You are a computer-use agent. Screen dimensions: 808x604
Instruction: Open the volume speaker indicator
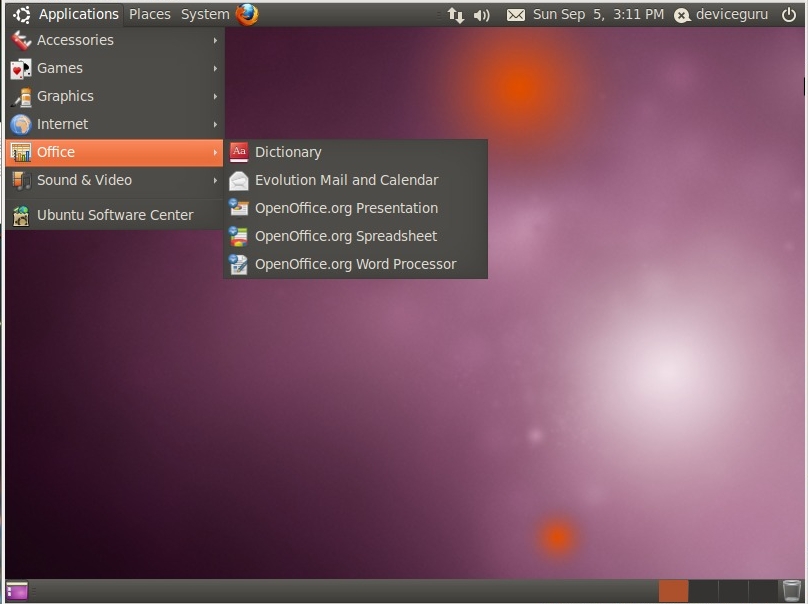pyautogui.click(x=481, y=15)
